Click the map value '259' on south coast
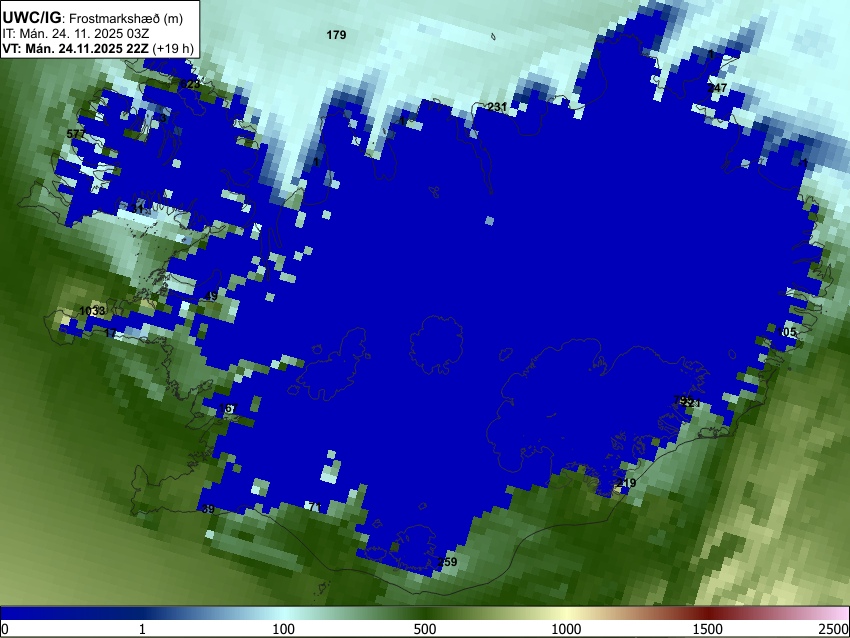 click(447, 562)
